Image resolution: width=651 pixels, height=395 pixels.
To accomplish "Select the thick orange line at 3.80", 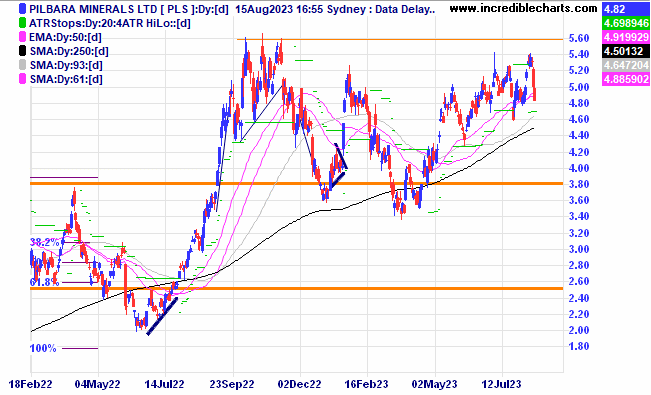I will 296,184.
